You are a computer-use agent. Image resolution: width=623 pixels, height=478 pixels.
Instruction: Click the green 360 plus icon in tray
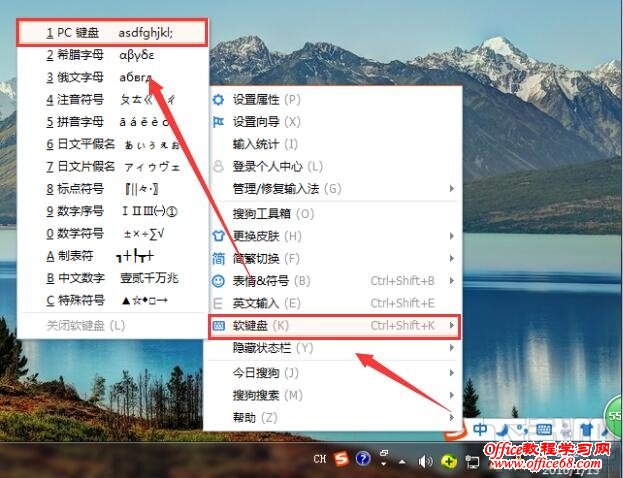coord(449,461)
